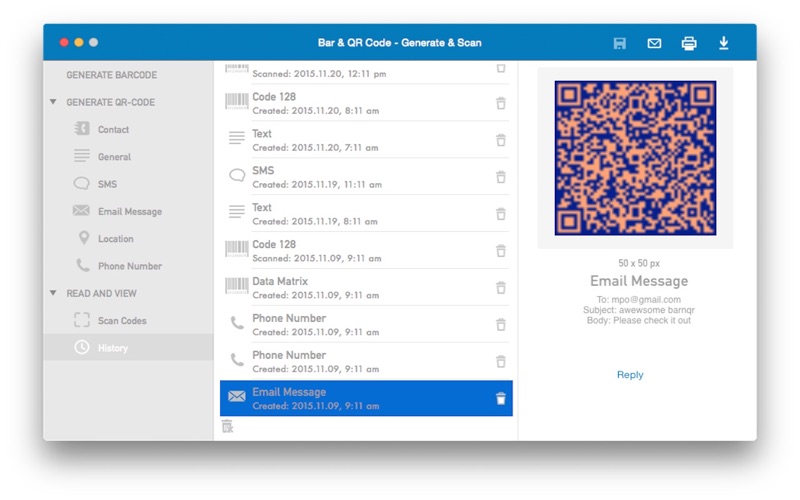Click the email envelope icon in title bar
The height and width of the screenshot is (500, 800).
(x=654, y=43)
